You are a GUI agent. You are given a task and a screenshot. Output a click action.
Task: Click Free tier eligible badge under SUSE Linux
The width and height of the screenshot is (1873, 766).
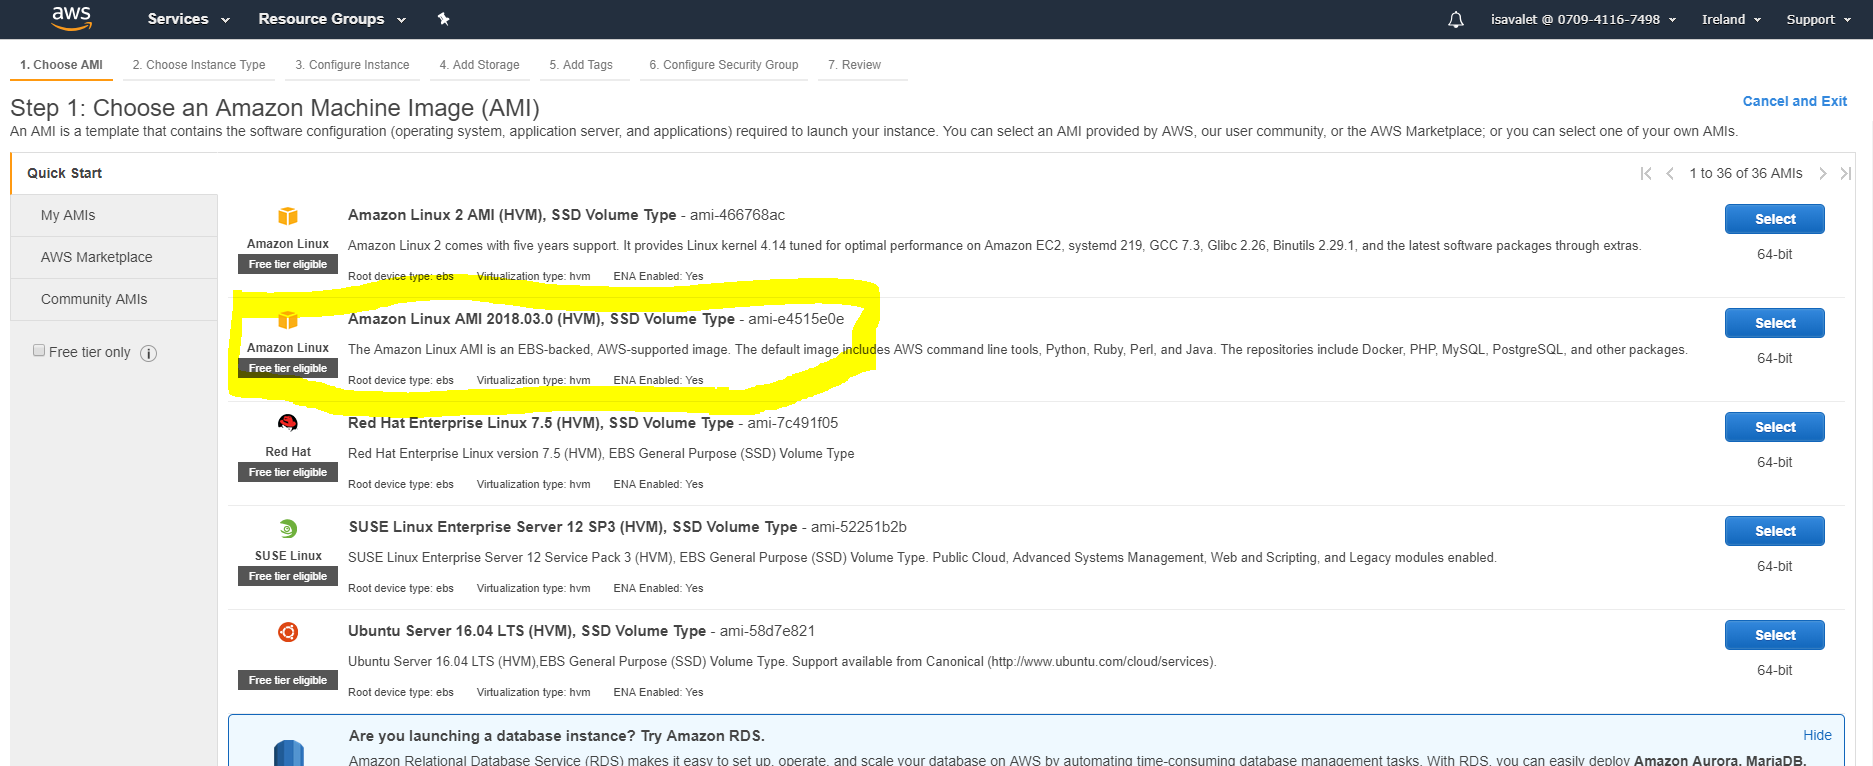click(288, 576)
